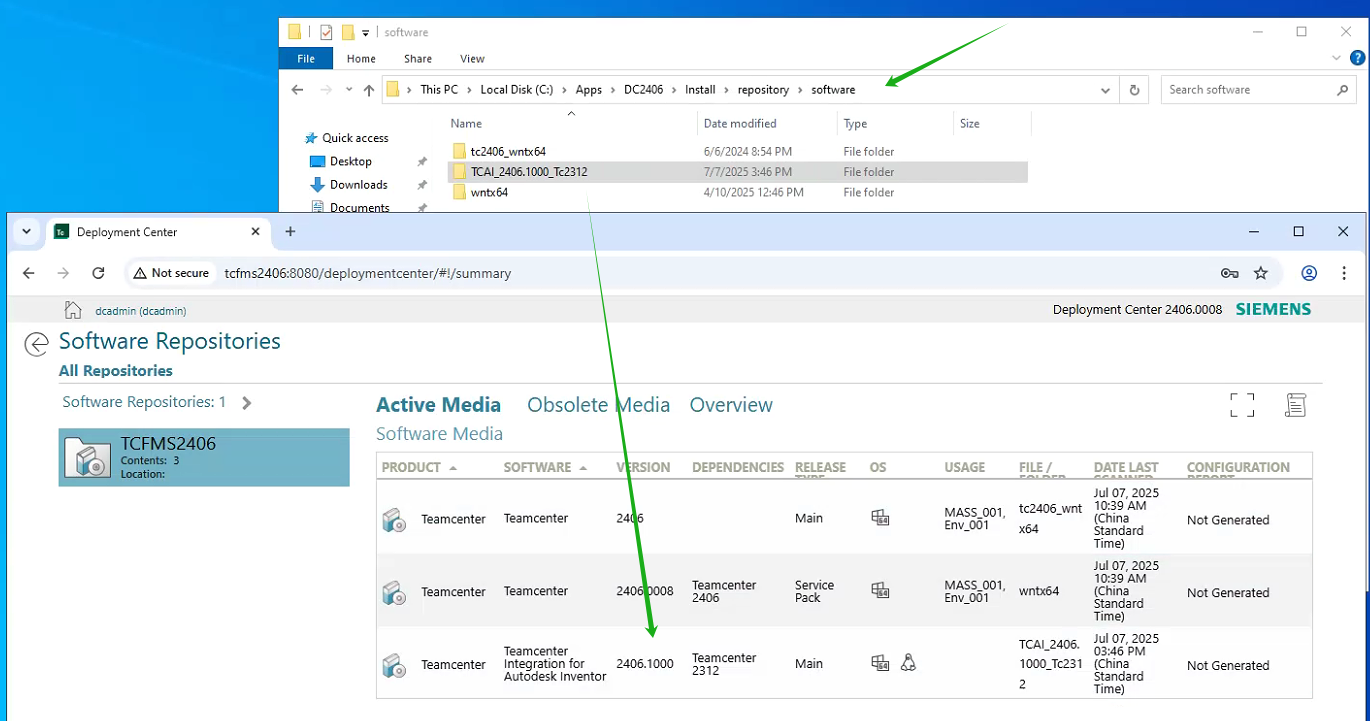1370x721 pixels.
Task: Switch to the Overview tab
Action: coord(731,405)
